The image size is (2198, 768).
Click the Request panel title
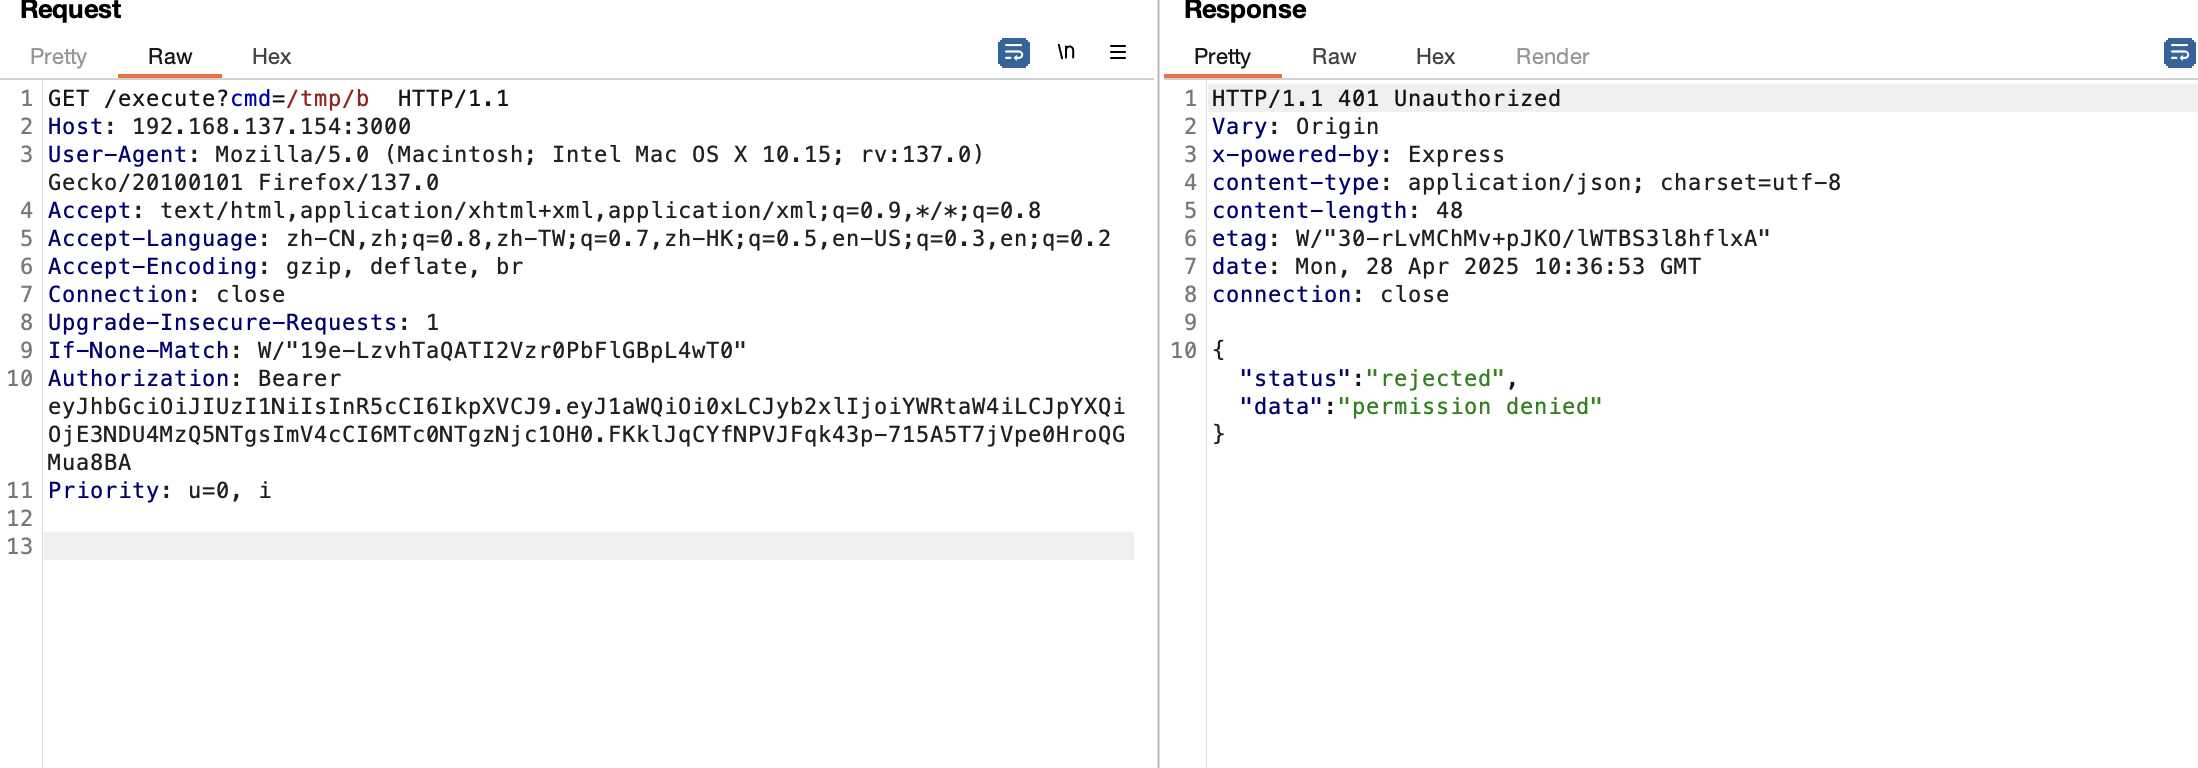[x=70, y=10]
